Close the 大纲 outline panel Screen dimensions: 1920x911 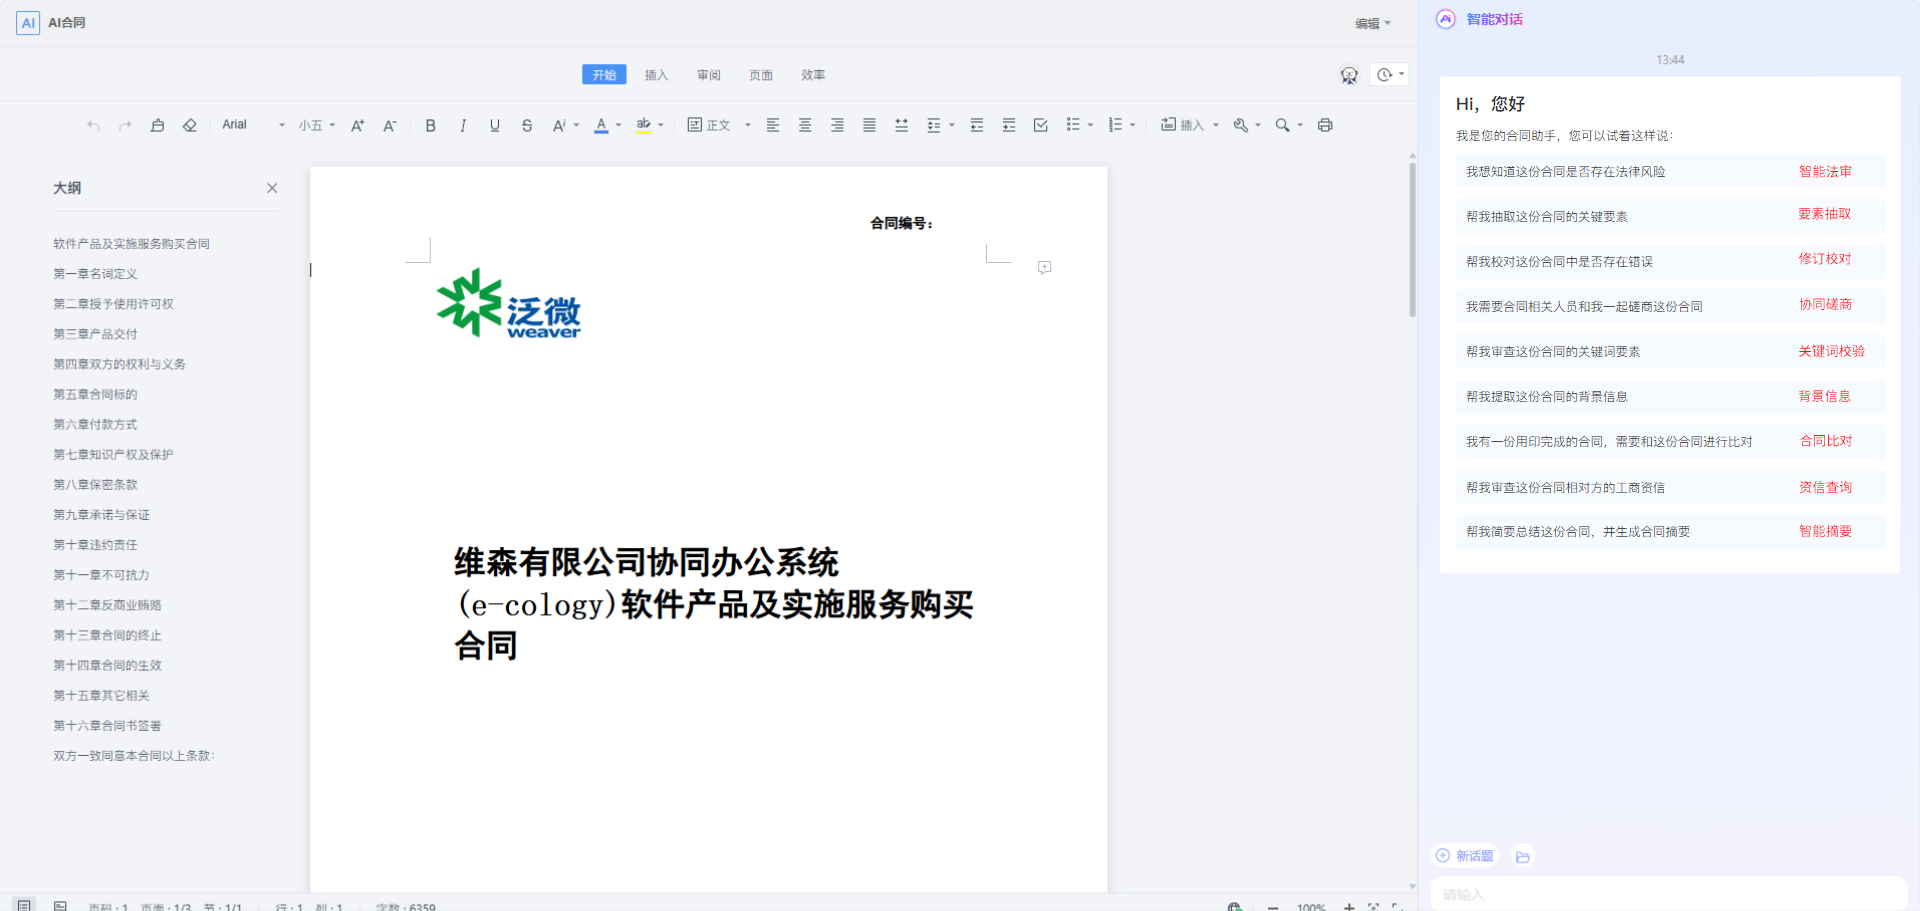[x=272, y=188]
